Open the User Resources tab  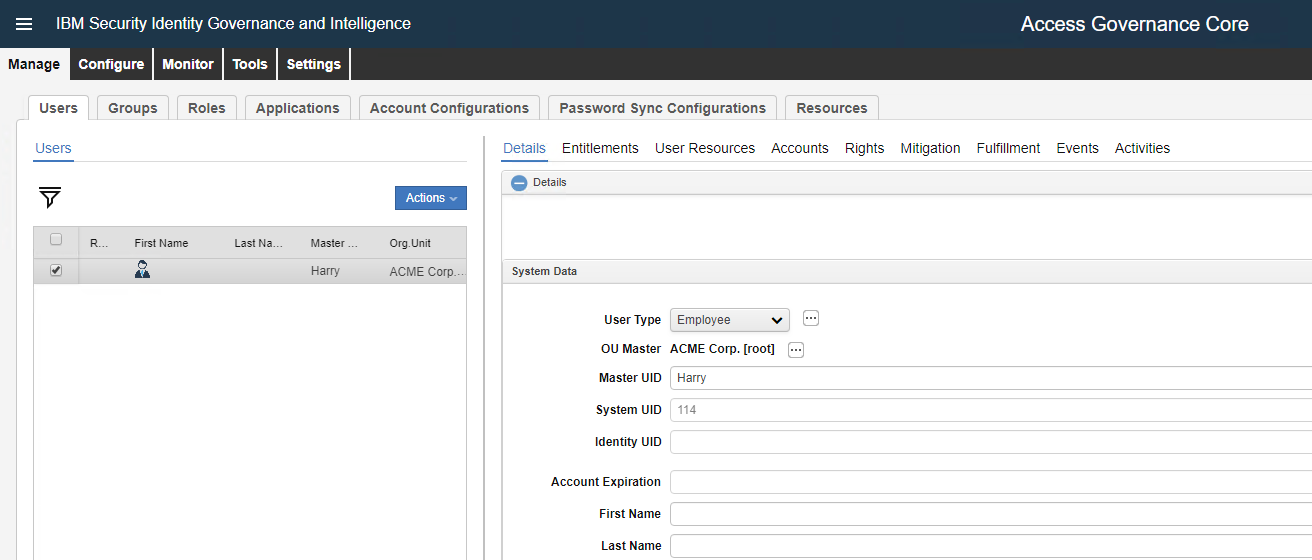click(705, 148)
